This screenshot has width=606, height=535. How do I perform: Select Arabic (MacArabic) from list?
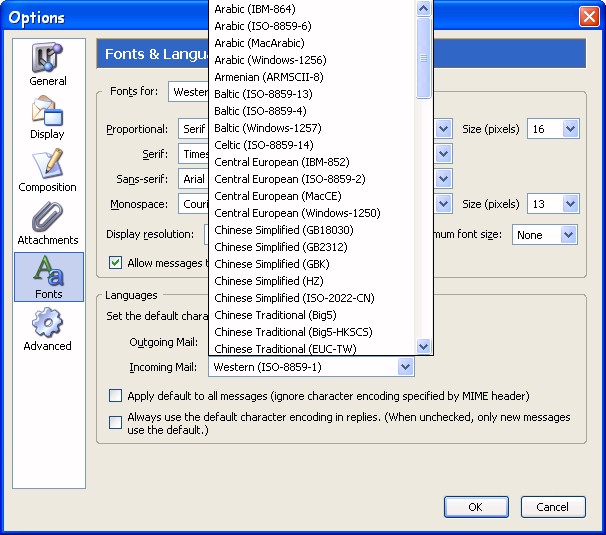(312, 43)
